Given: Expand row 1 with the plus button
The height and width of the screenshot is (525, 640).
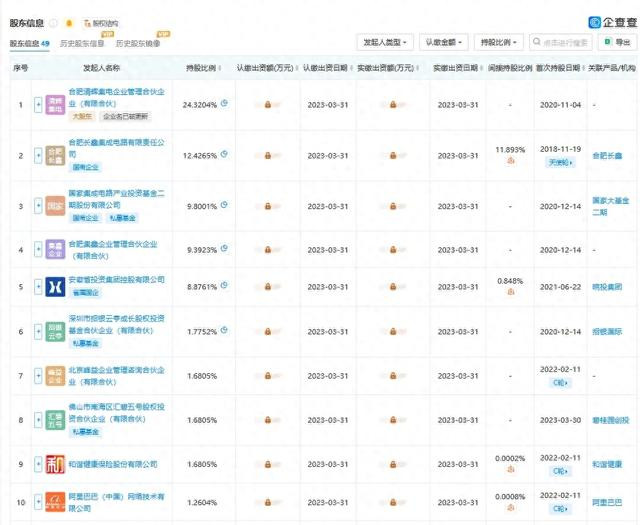Looking at the screenshot, I should point(38,105).
